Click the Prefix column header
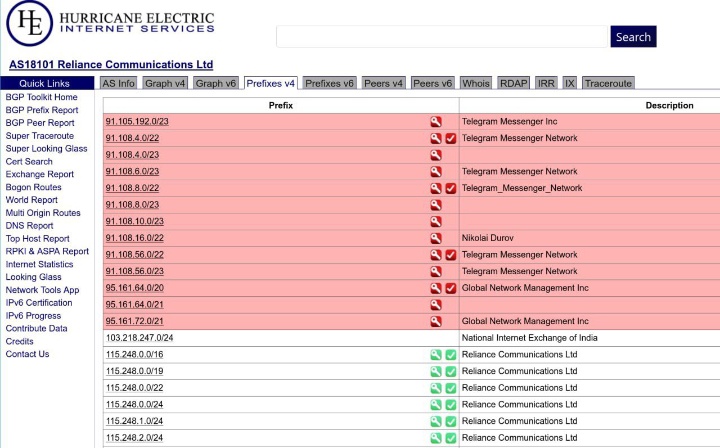This screenshot has height=448, width=720. click(x=281, y=106)
